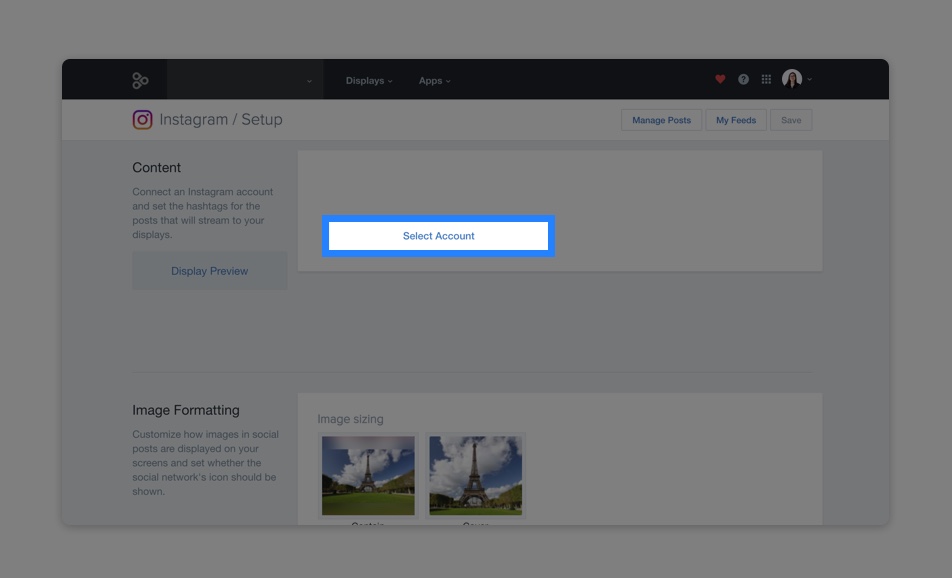Open the Display Preview

pyautogui.click(x=209, y=271)
